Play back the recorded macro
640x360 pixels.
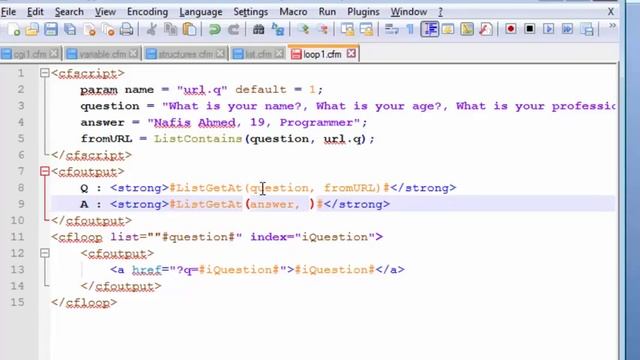[549, 29]
